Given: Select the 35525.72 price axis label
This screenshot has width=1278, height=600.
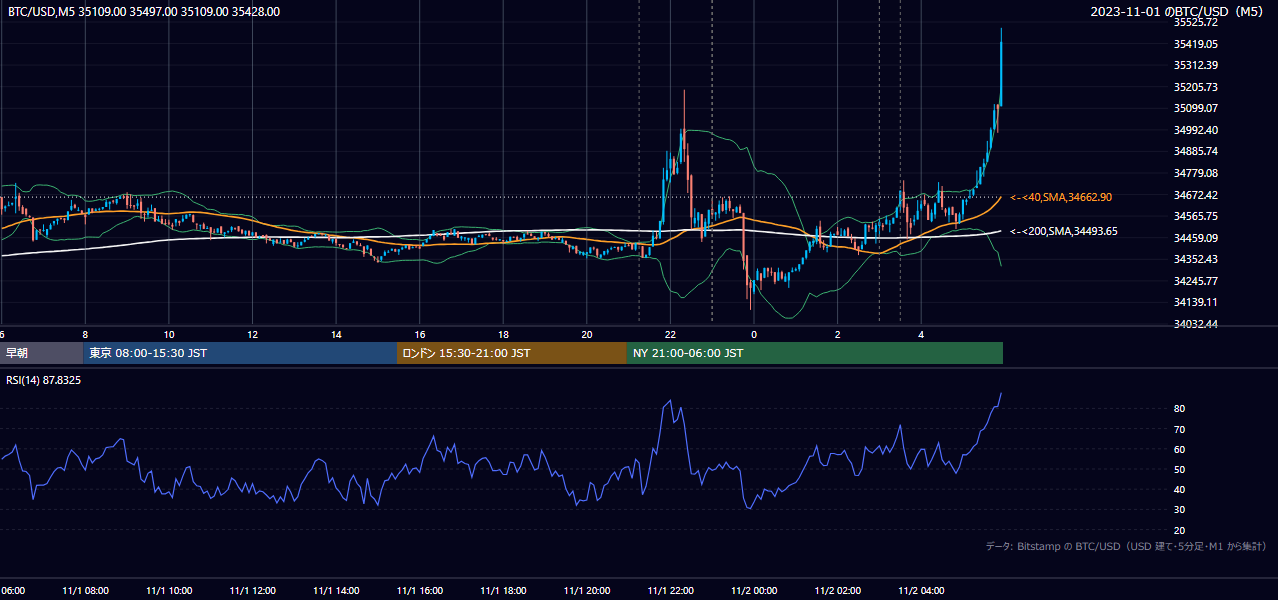Looking at the screenshot, I should pos(1196,22).
